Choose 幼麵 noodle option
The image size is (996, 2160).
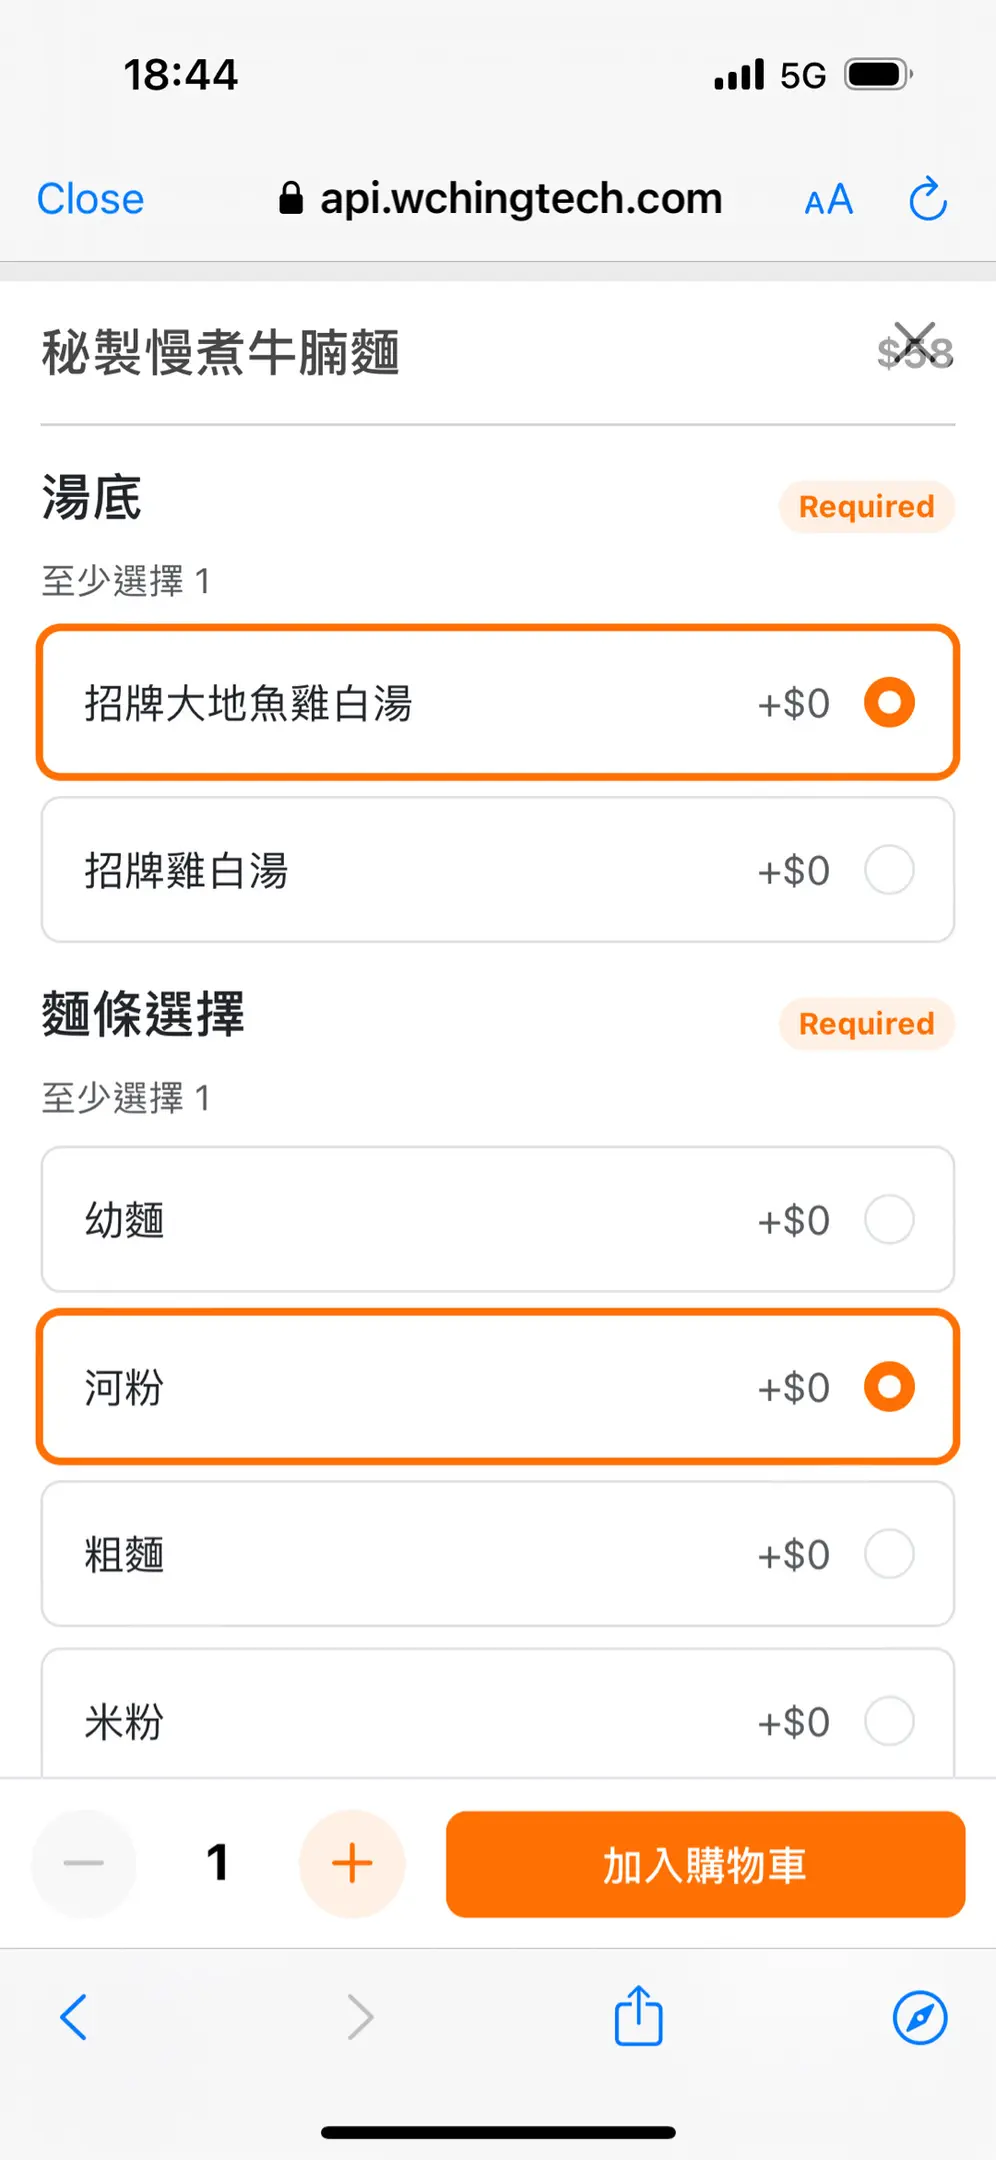tap(498, 1220)
